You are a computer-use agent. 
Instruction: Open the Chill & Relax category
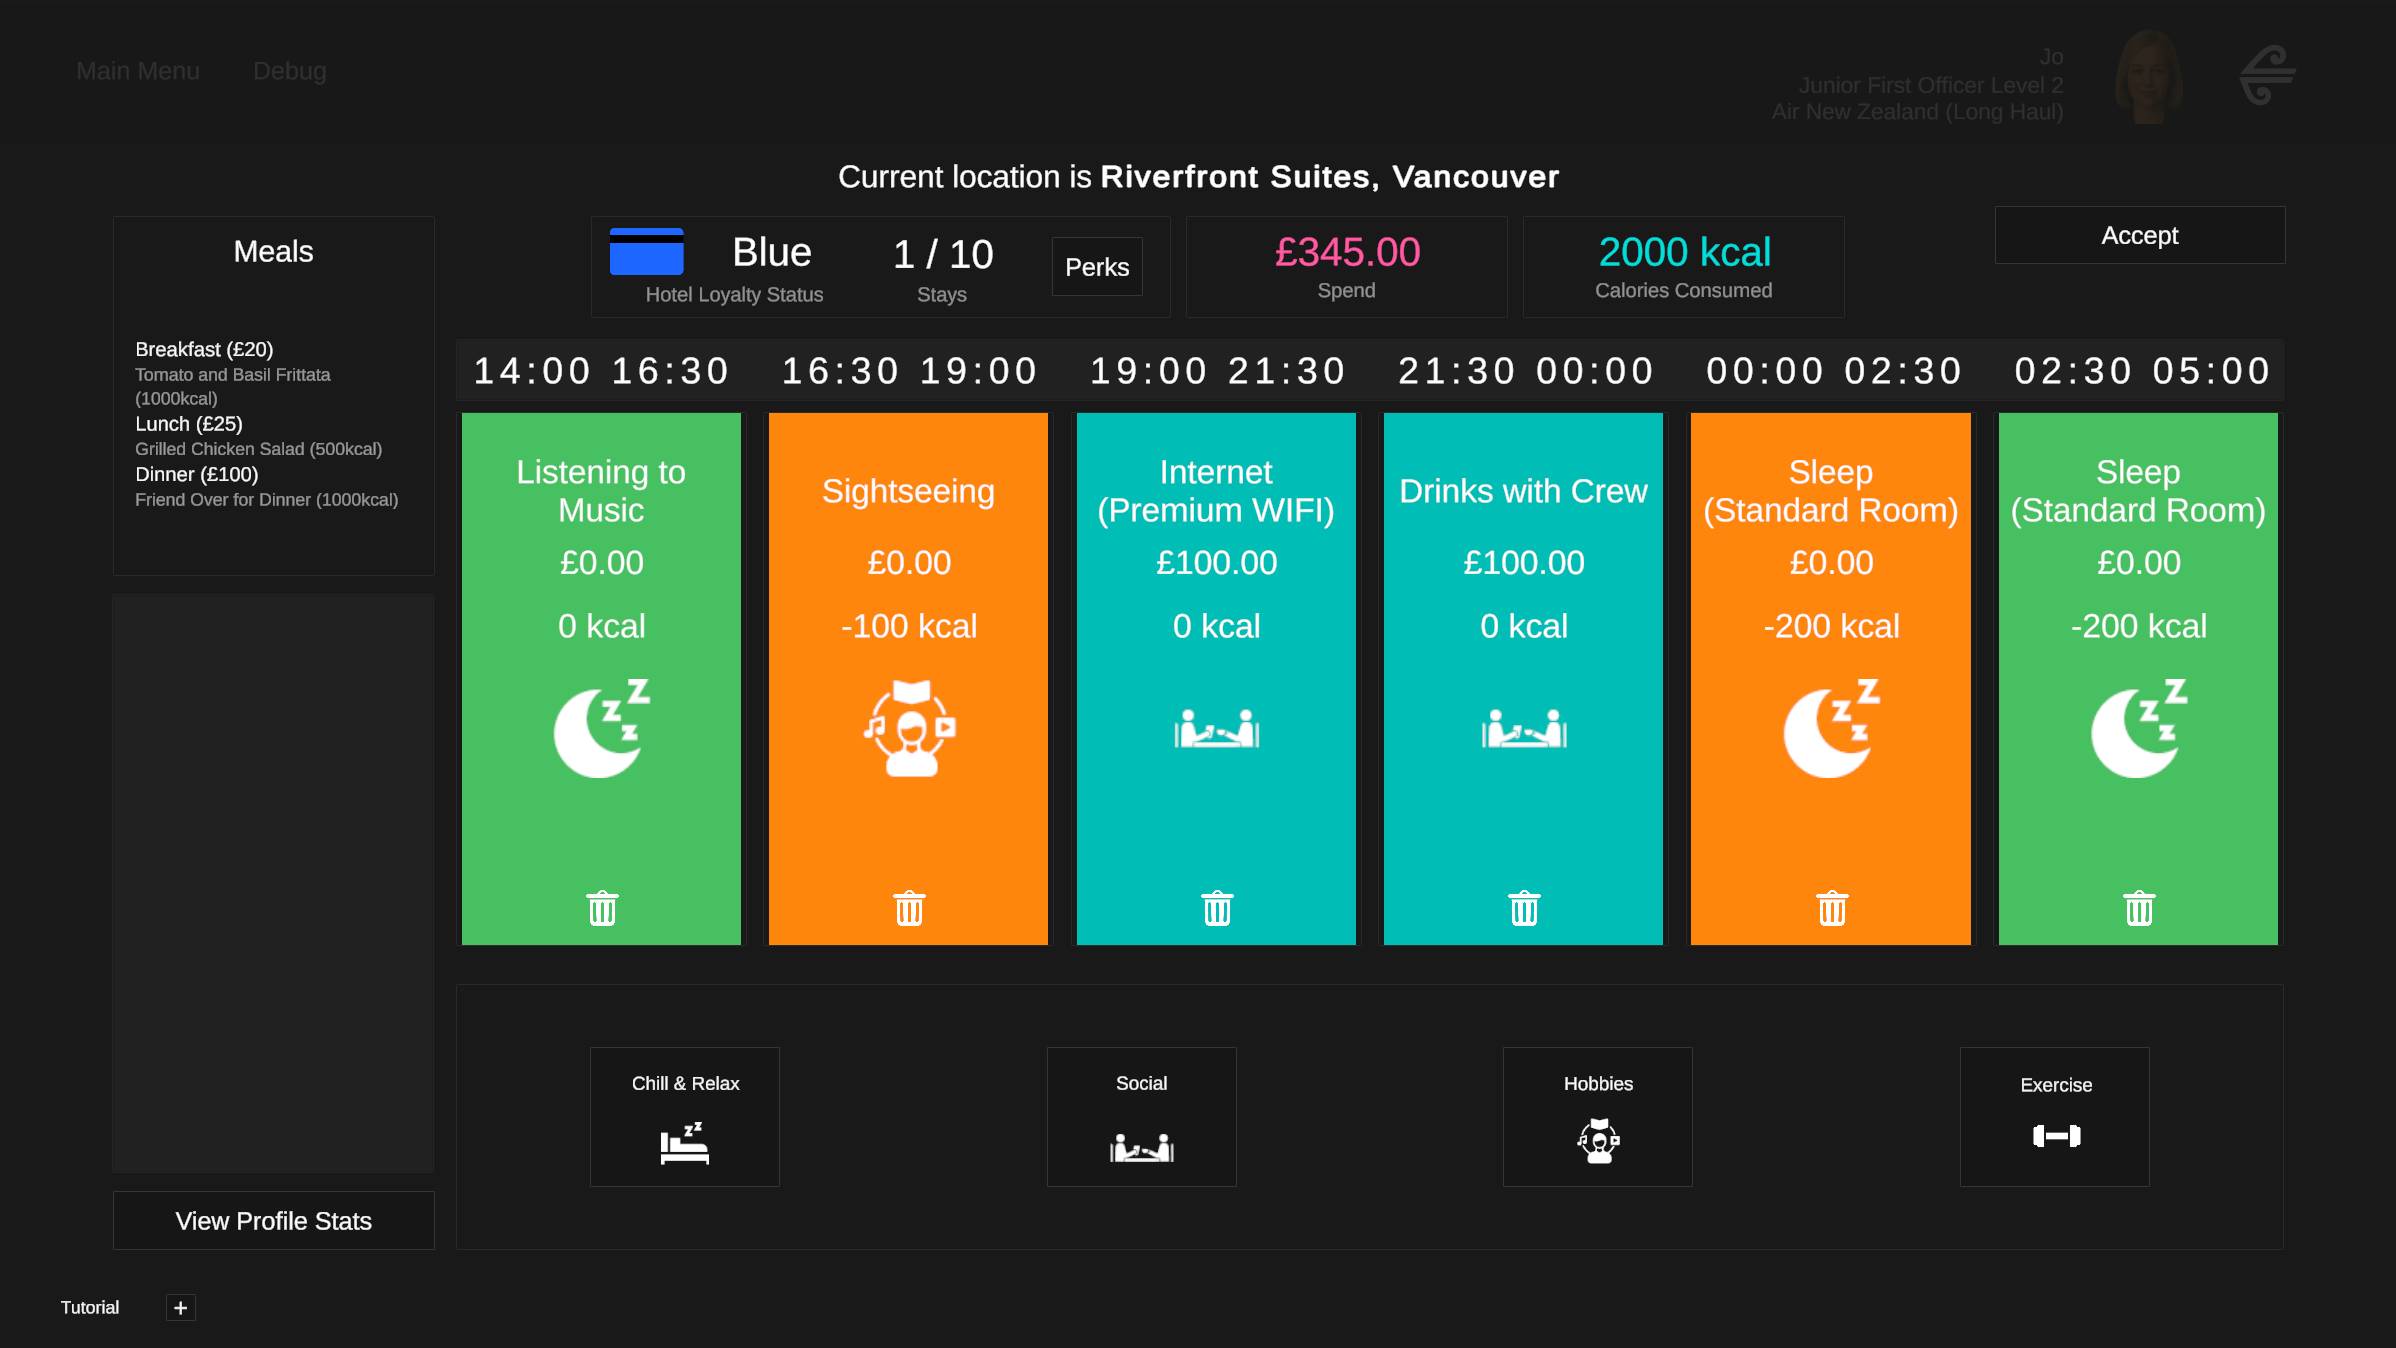[x=685, y=1117]
